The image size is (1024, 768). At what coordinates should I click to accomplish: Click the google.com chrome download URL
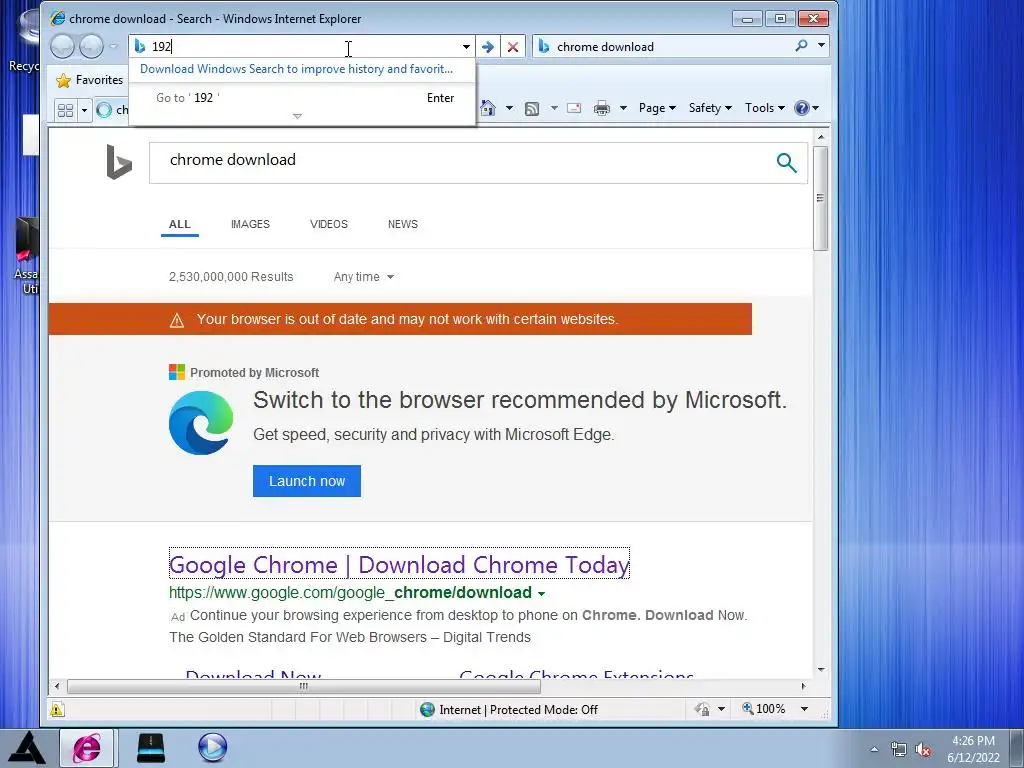[x=351, y=593]
